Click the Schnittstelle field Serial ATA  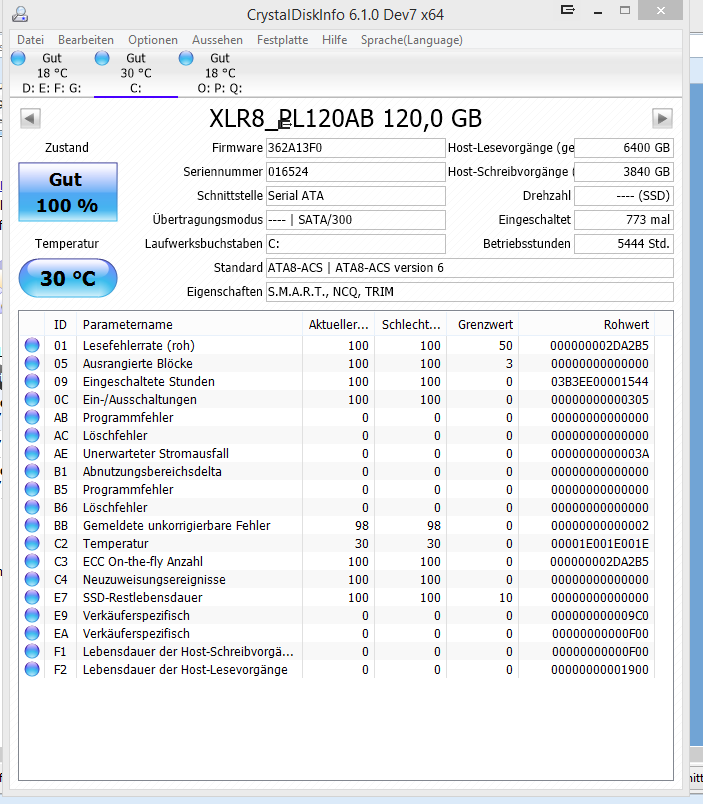[355, 196]
